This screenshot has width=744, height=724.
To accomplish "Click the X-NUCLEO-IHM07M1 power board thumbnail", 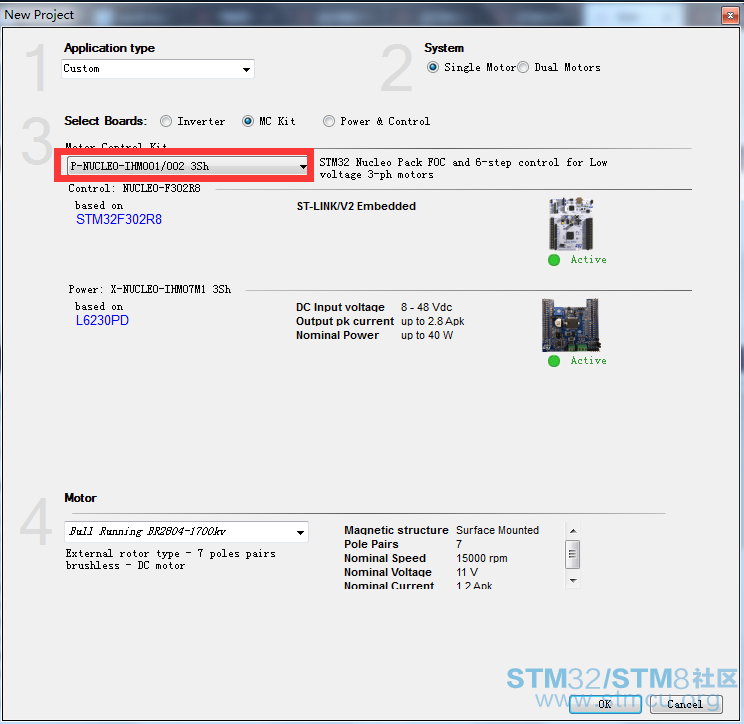I will tap(571, 325).
